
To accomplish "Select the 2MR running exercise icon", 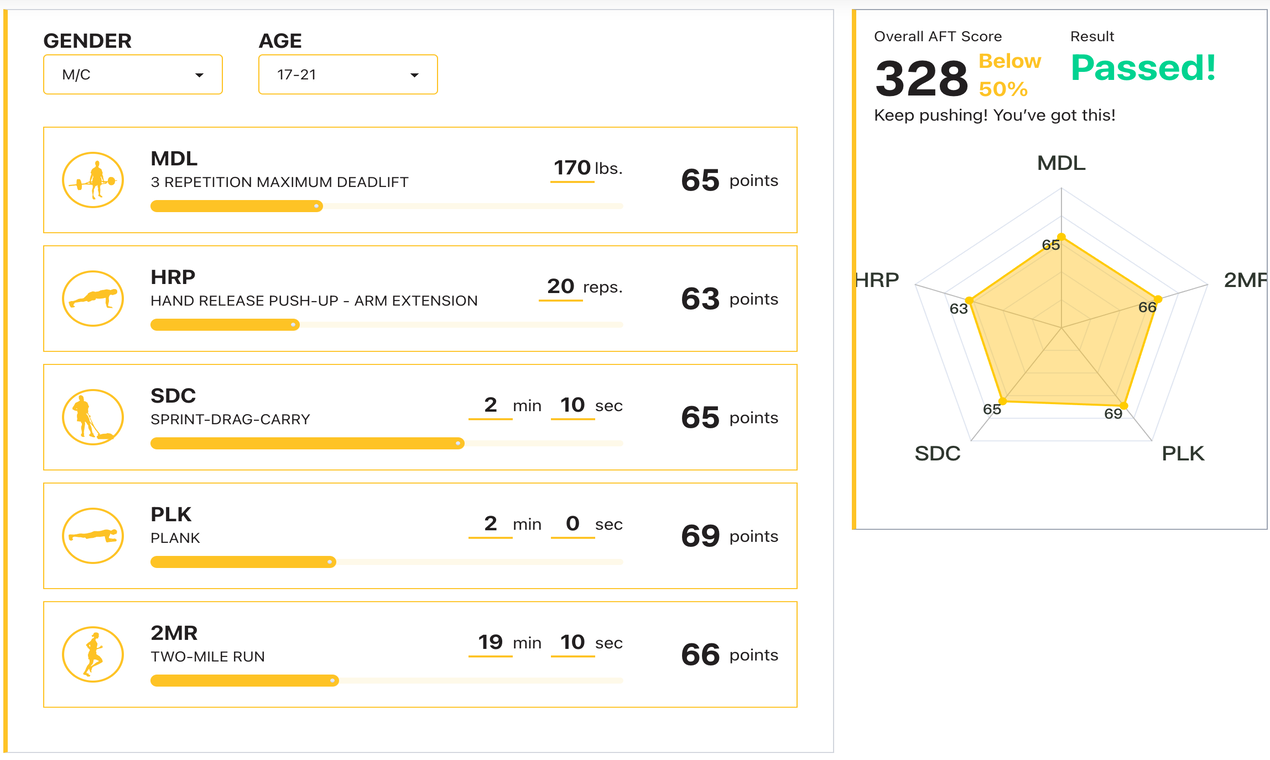I will pos(92,654).
